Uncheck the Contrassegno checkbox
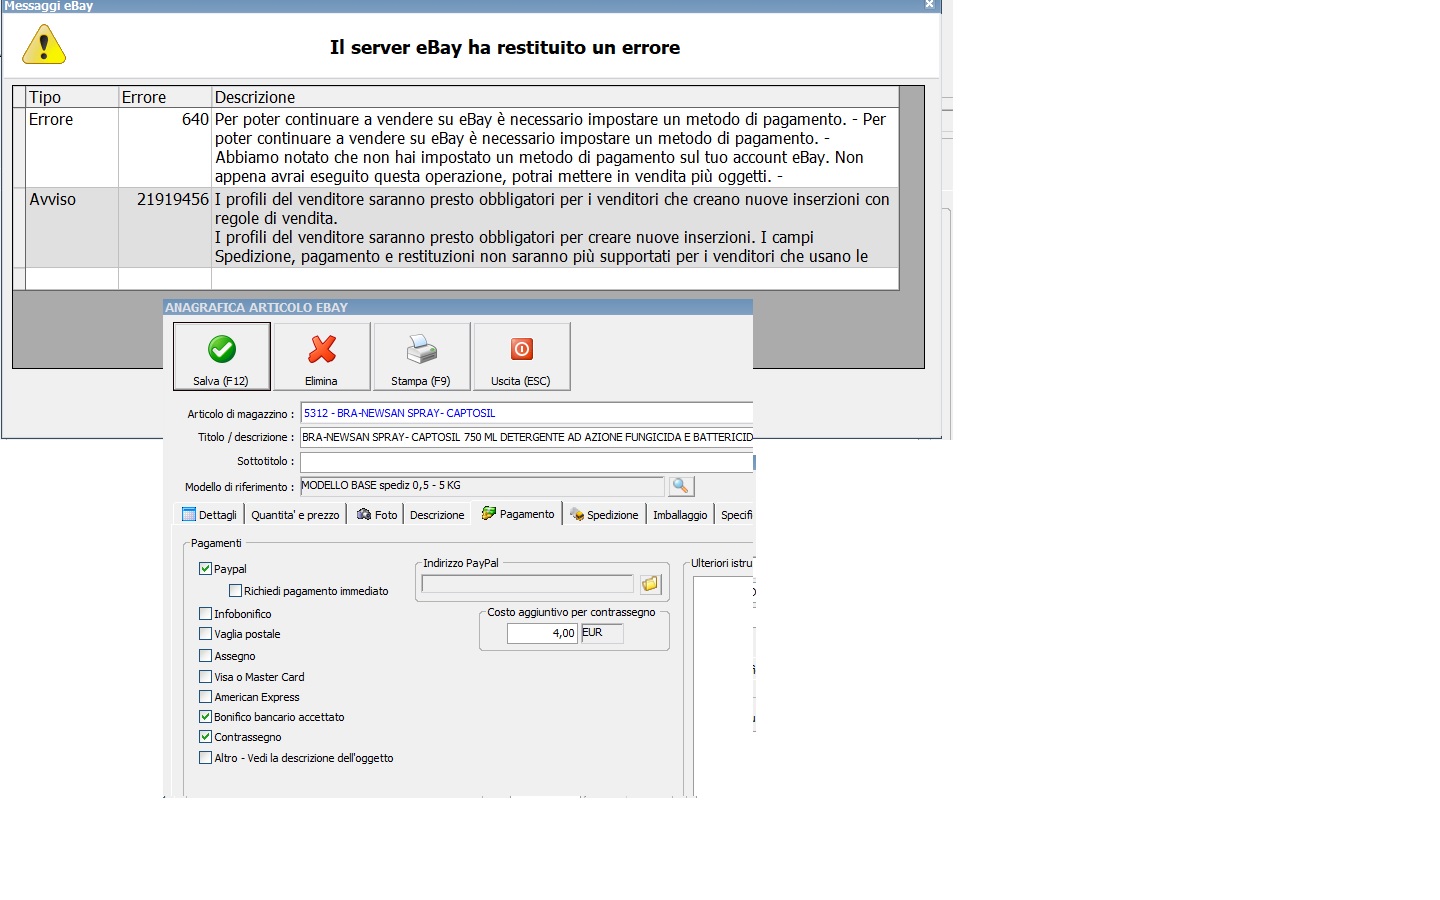1440x900 pixels. [206, 736]
